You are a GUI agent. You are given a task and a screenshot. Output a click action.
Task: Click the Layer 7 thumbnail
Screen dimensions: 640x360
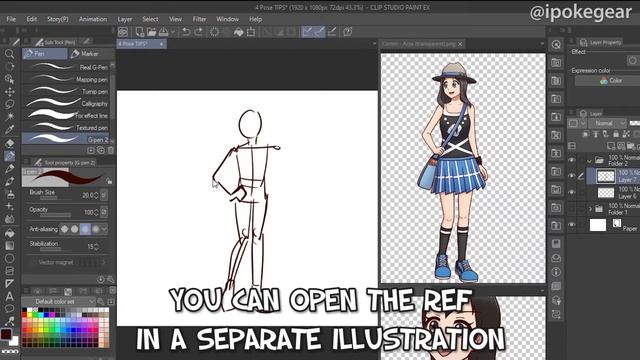[606, 176]
